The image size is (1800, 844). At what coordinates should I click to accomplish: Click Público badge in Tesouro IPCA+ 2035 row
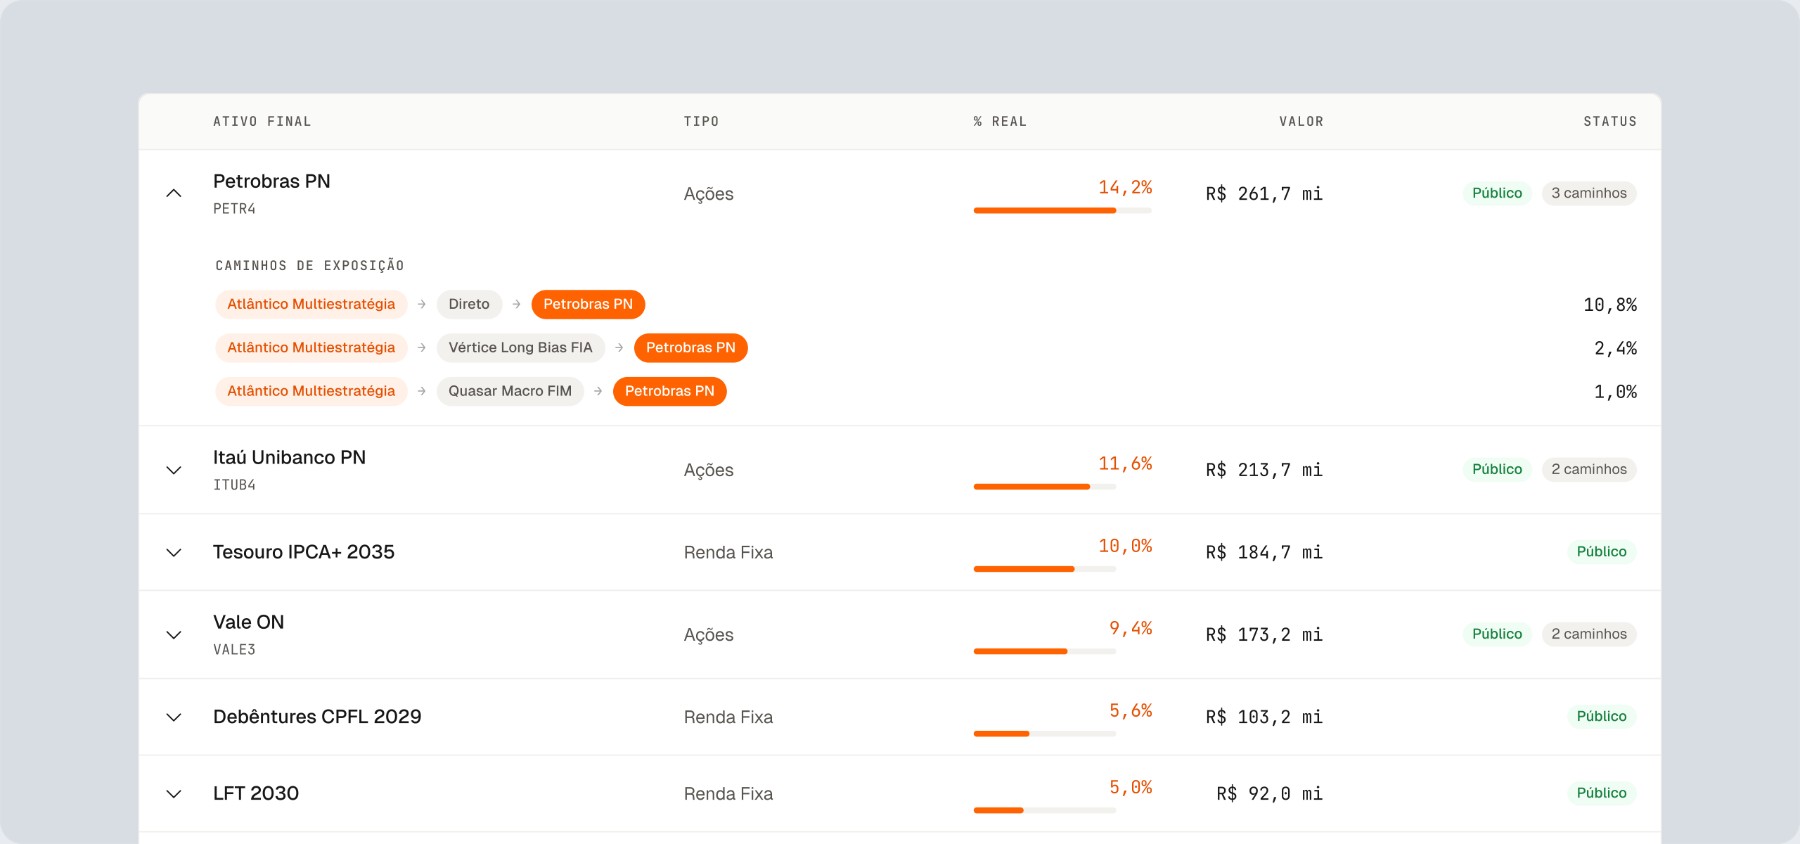1602,551
